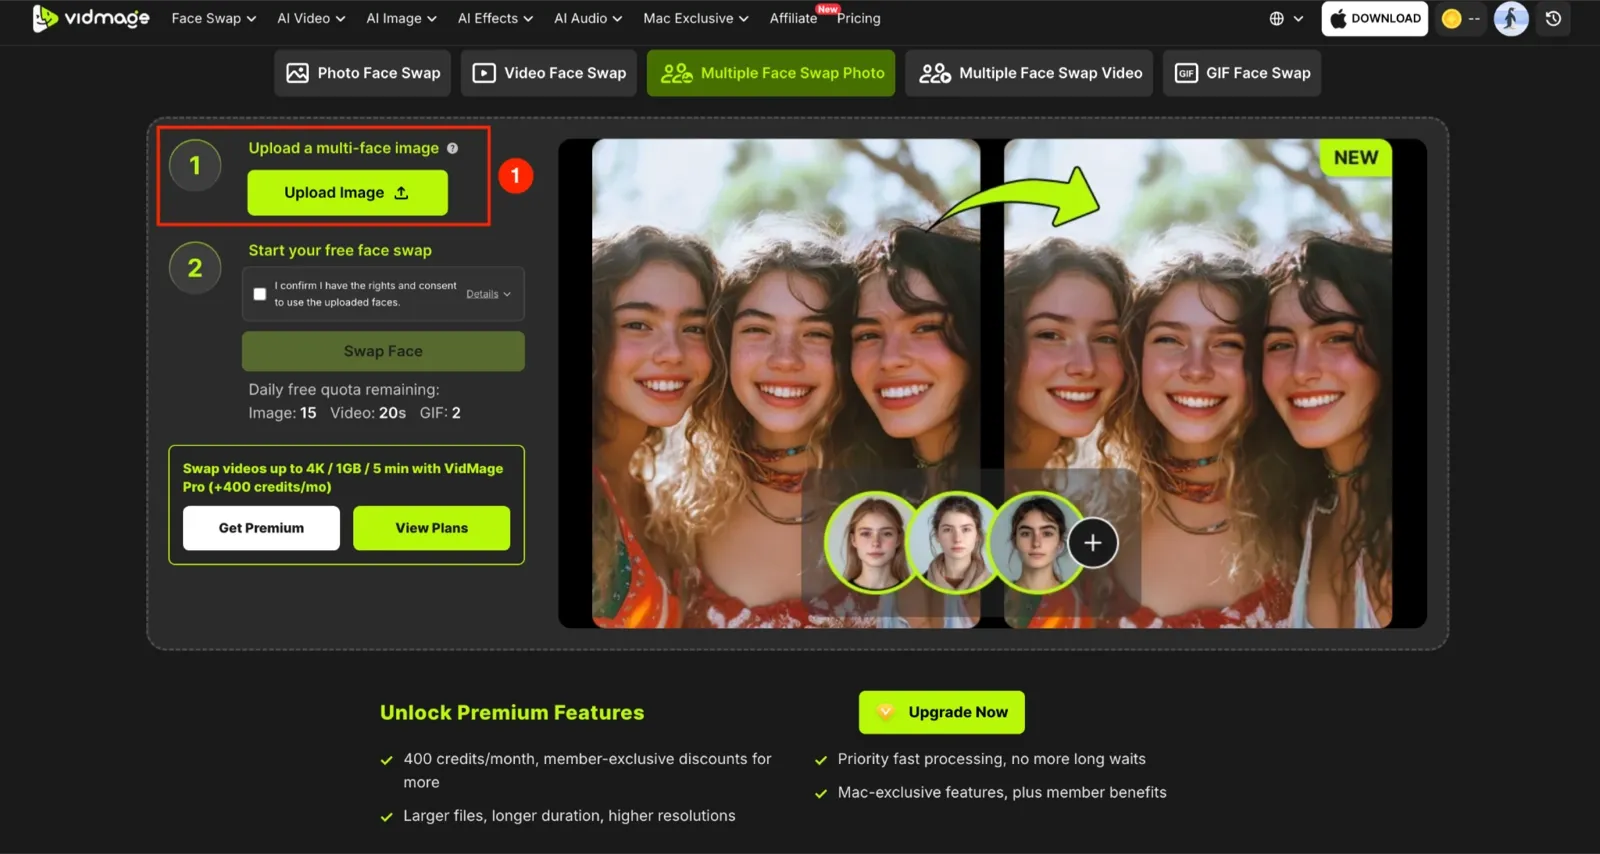Go to the Affiliate page
The image size is (1600, 854).
click(793, 18)
